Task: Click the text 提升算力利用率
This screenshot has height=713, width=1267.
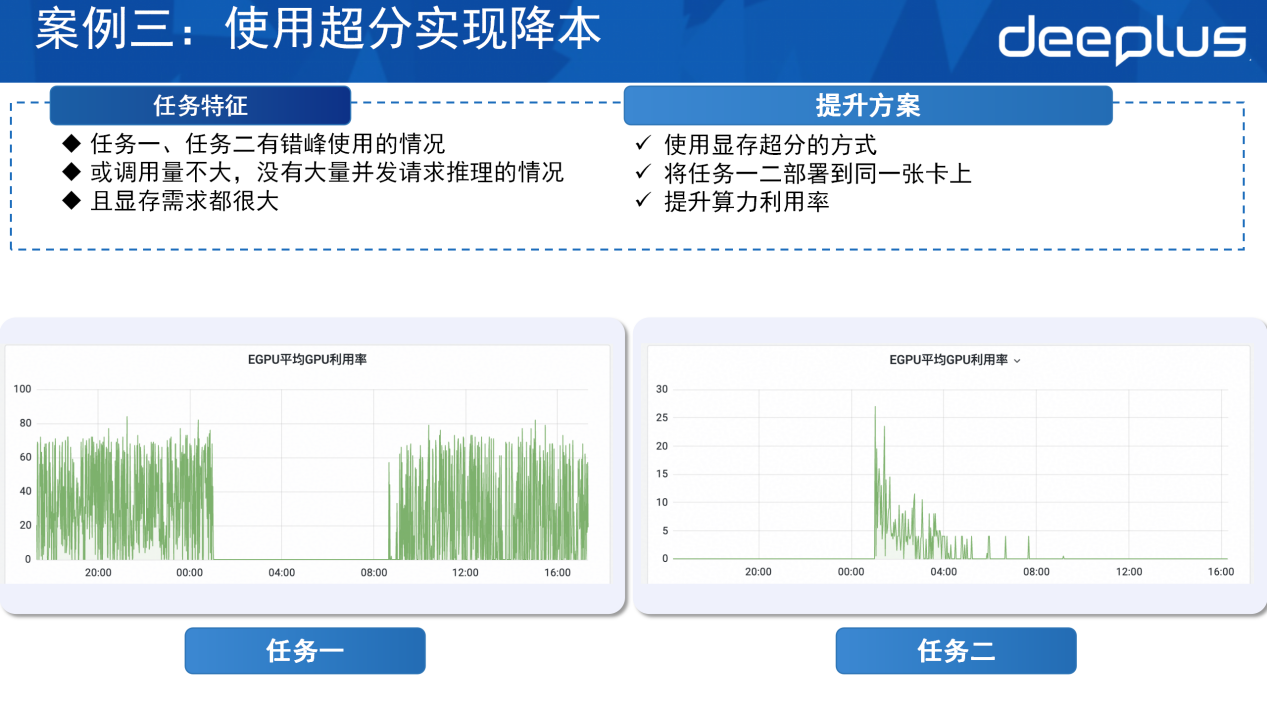Action: pyautogui.click(x=746, y=202)
